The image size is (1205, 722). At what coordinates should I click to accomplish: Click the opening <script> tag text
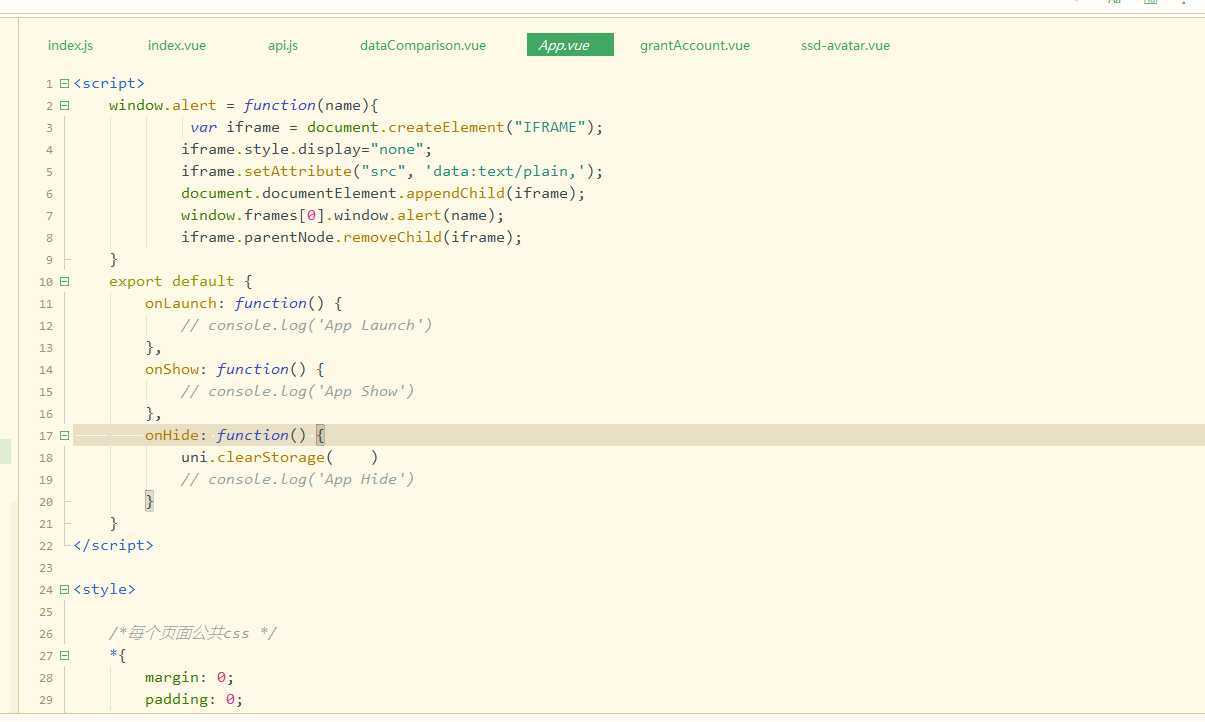pyautogui.click(x=109, y=83)
